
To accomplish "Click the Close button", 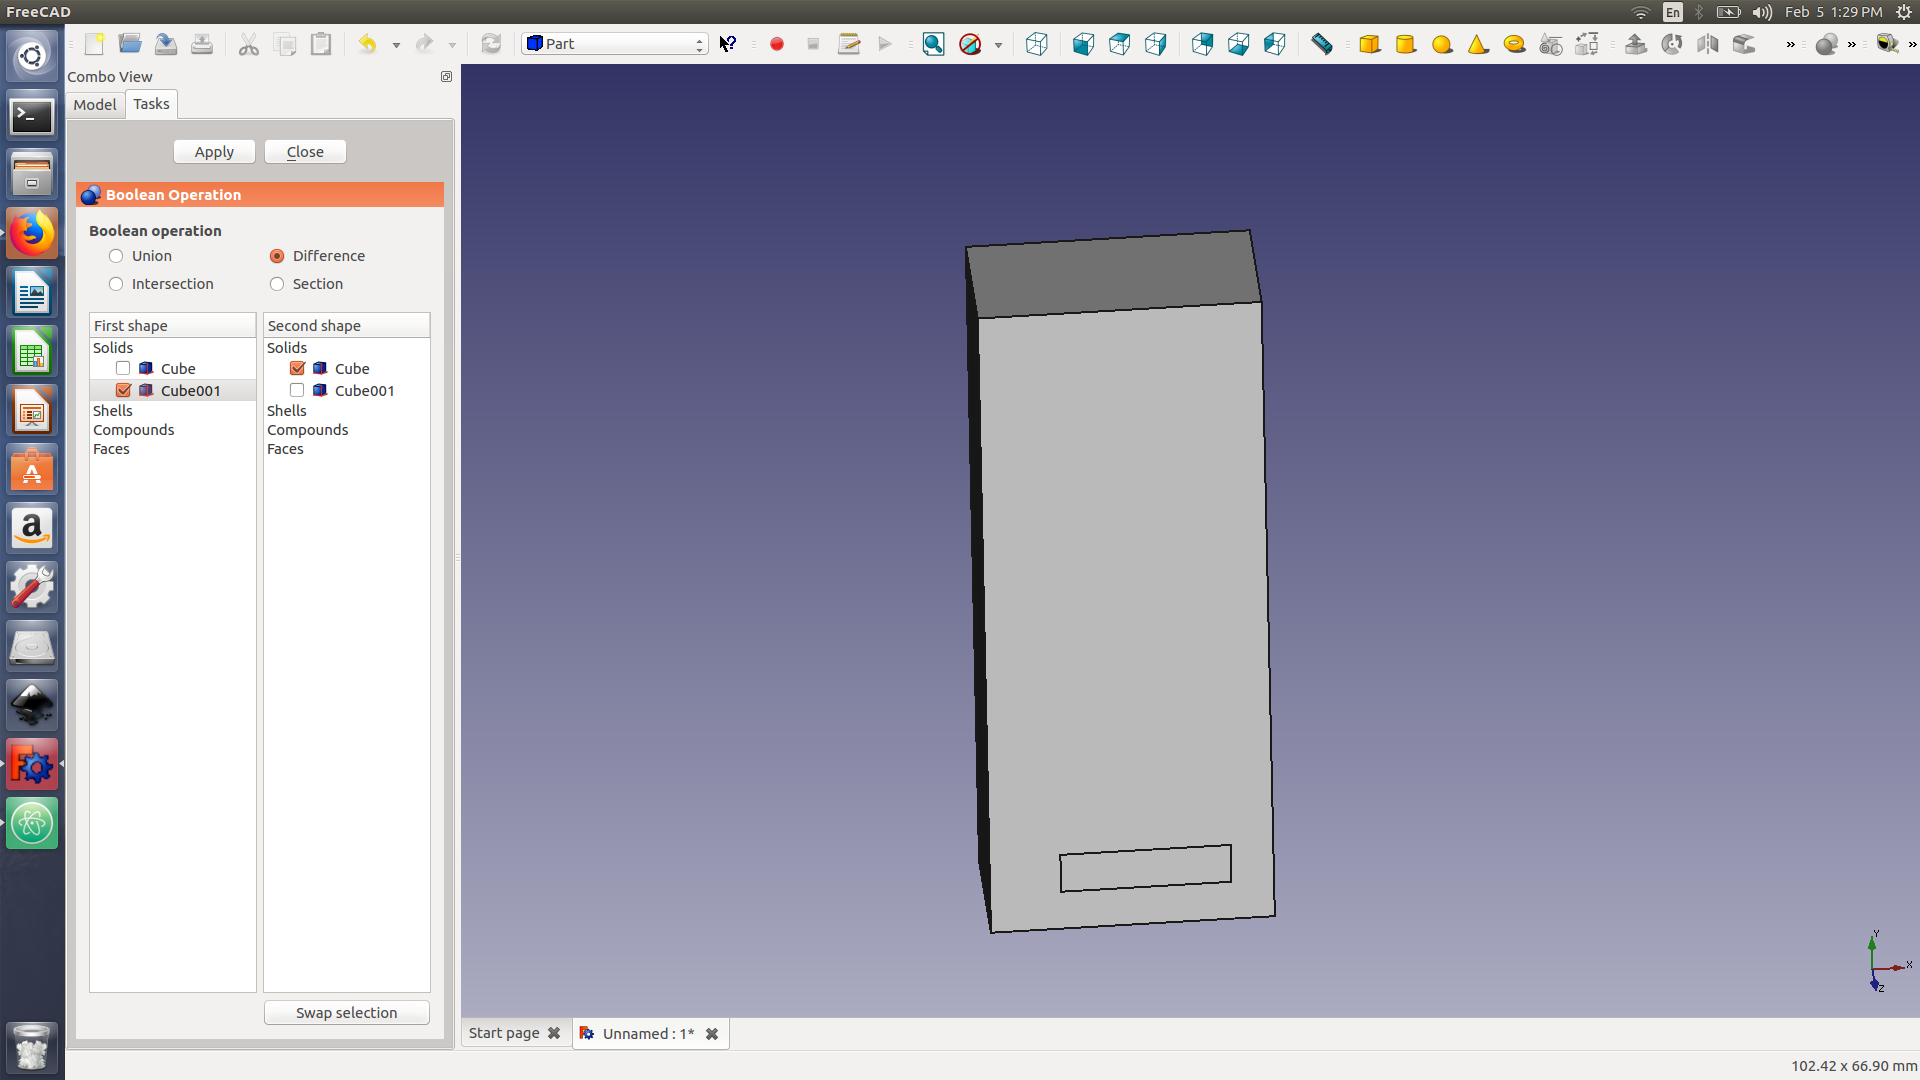I will coord(305,152).
